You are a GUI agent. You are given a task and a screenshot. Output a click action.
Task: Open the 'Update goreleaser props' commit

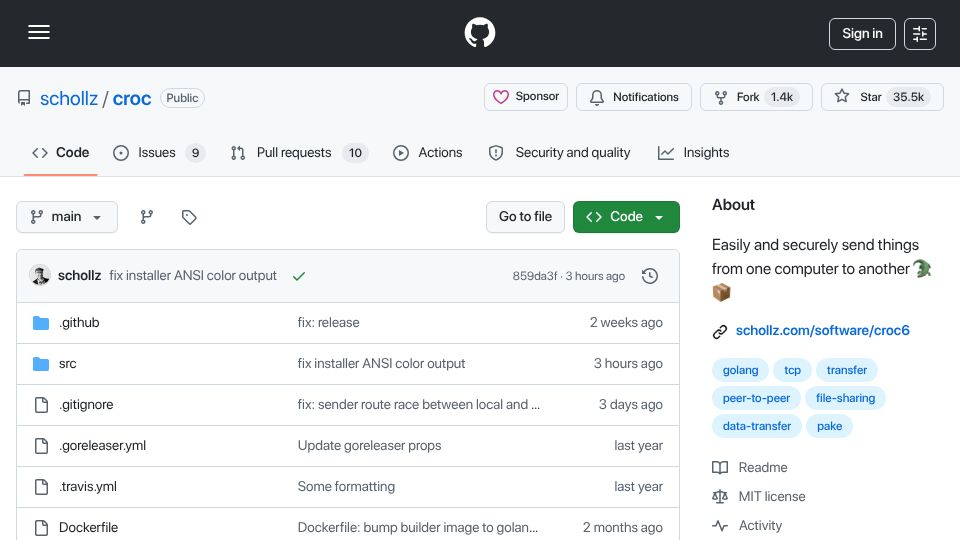pos(369,446)
